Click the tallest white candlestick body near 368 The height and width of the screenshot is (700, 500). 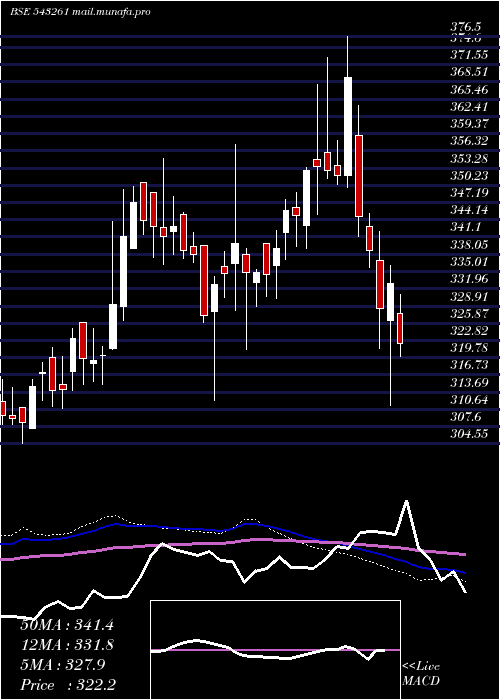point(348,126)
